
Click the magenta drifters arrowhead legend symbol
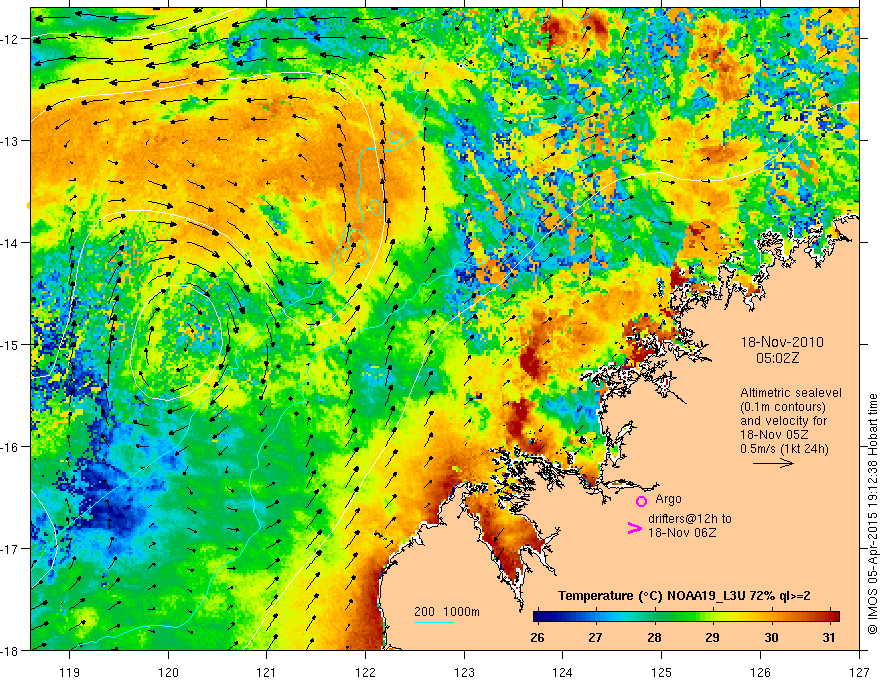click(x=634, y=527)
